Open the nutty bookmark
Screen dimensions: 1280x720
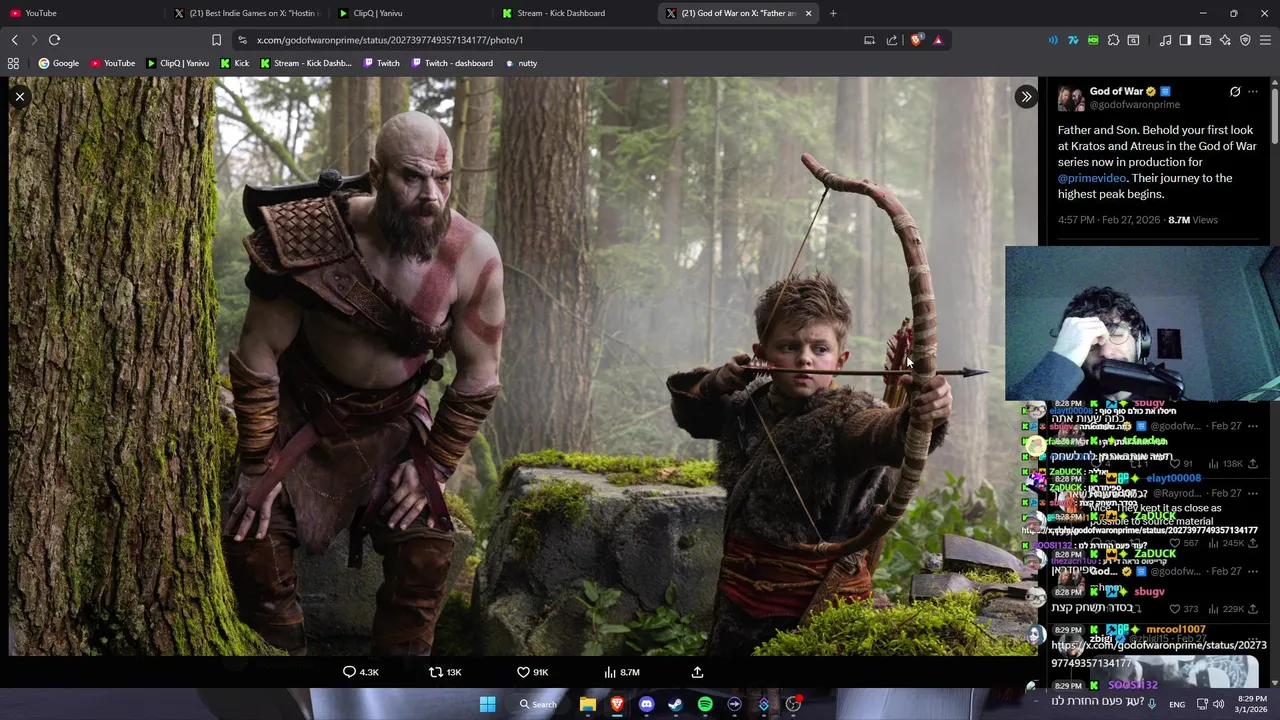click(x=521, y=63)
